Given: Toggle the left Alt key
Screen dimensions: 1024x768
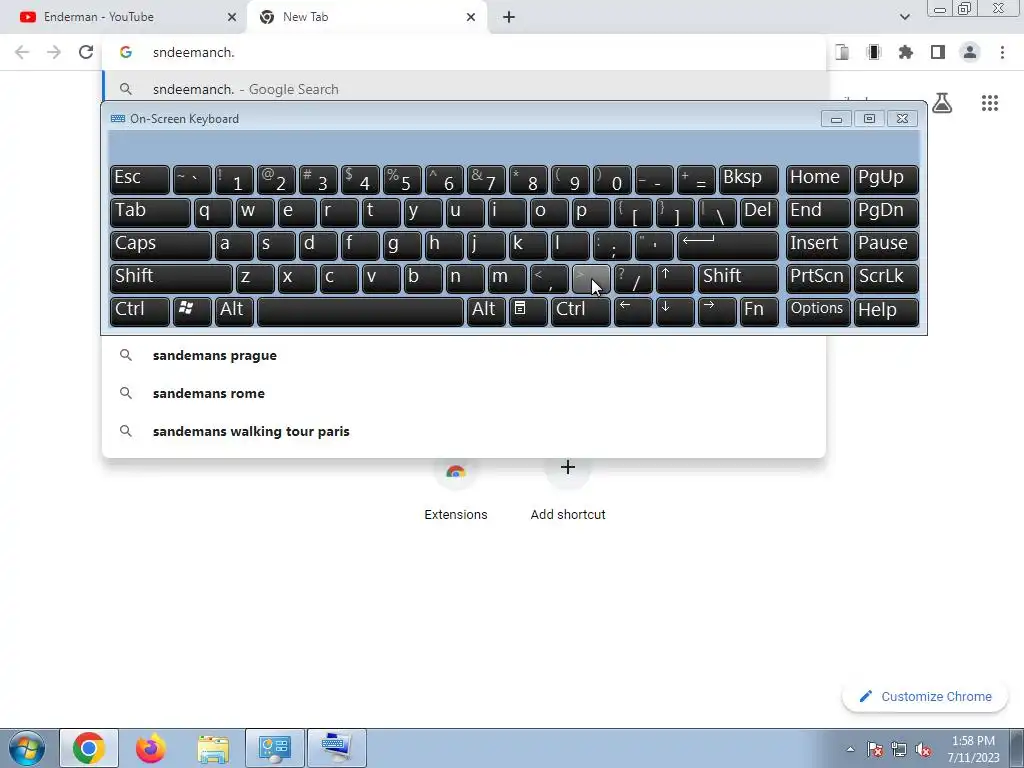Looking at the screenshot, I should tap(234, 312).
